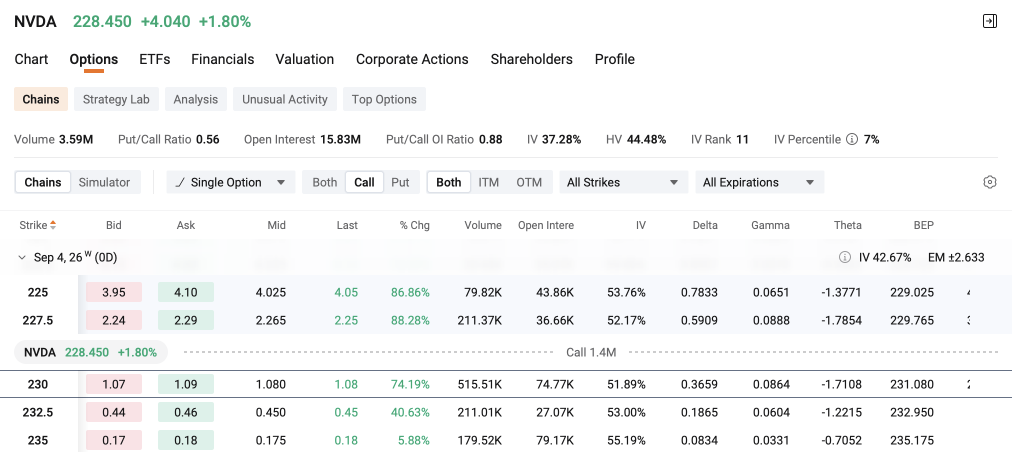Click the Volume column header
This screenshot has height=452, width=1012.
click(483, 225)
